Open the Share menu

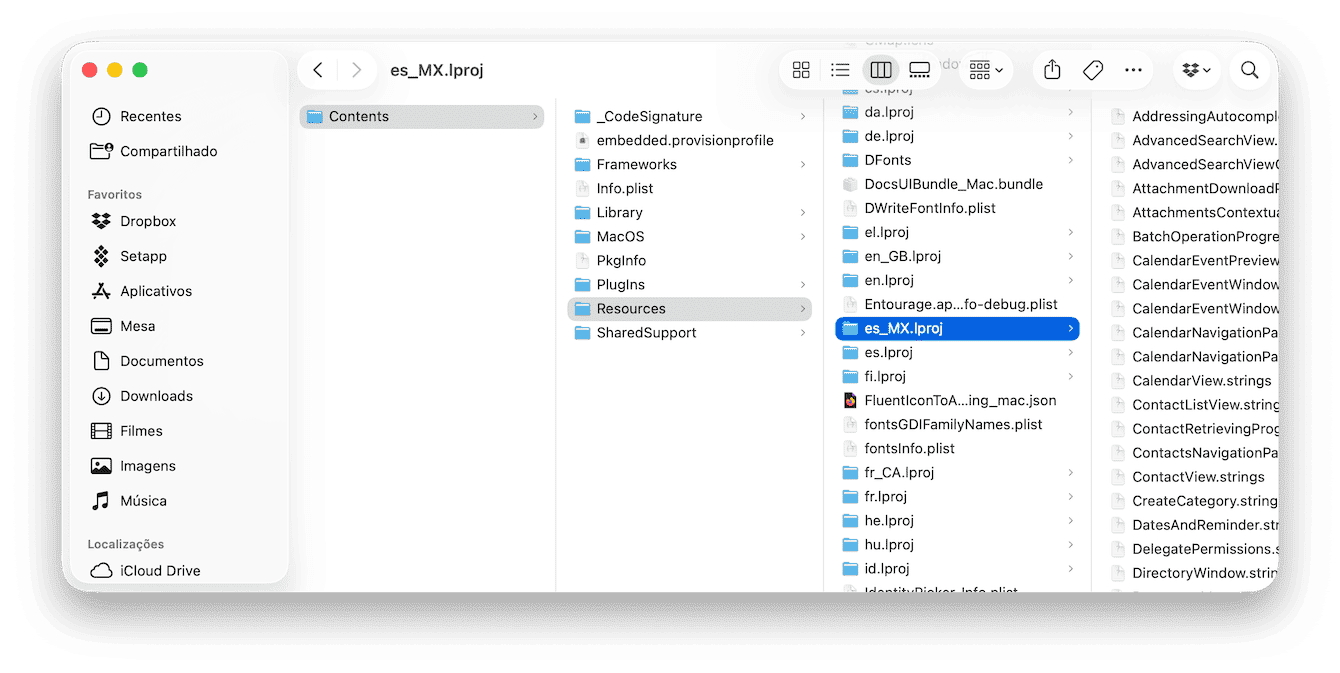tap(1052, 70)
